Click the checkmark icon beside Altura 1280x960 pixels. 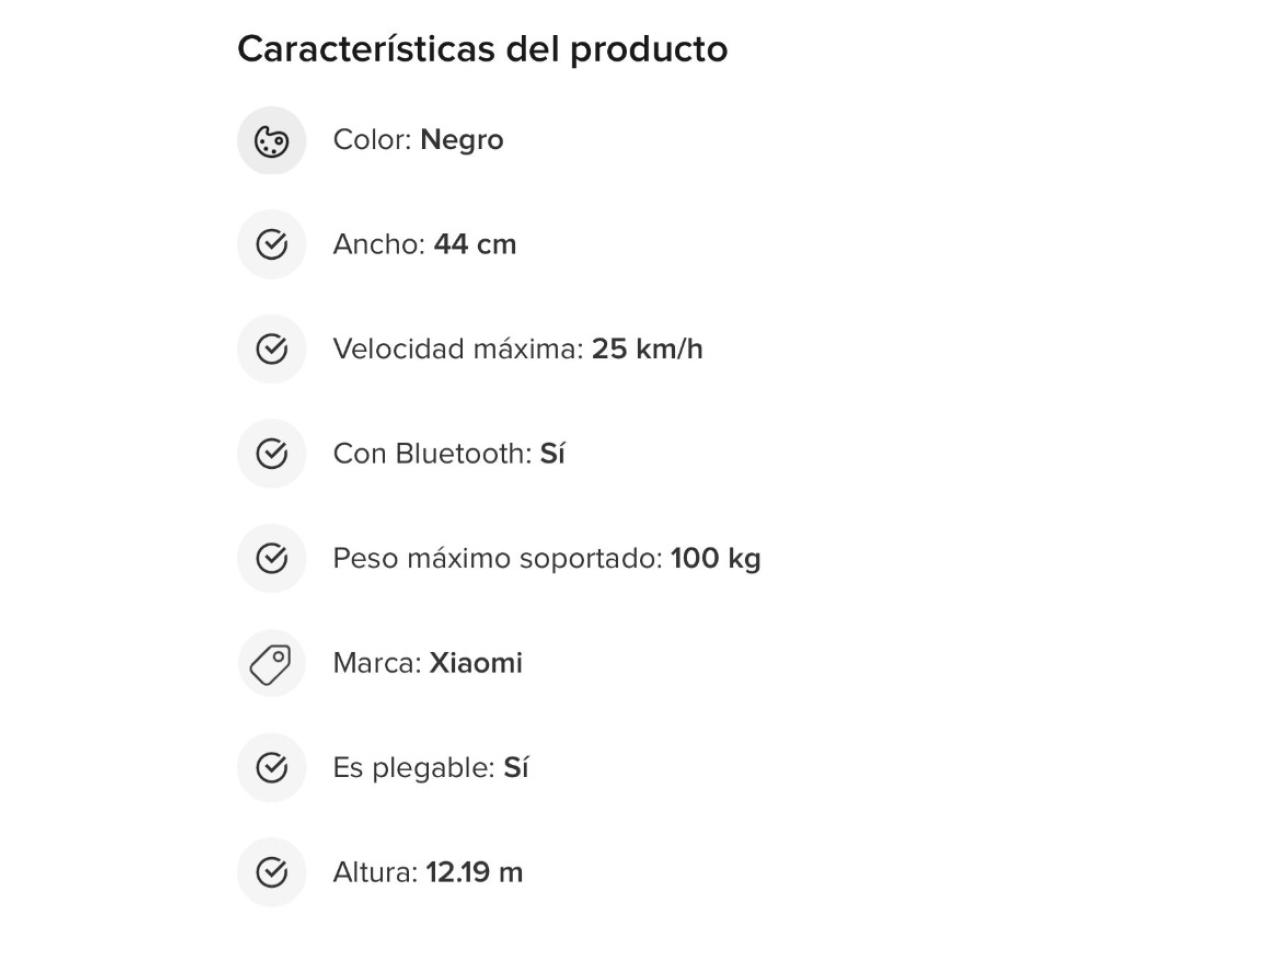coord(271,872)
